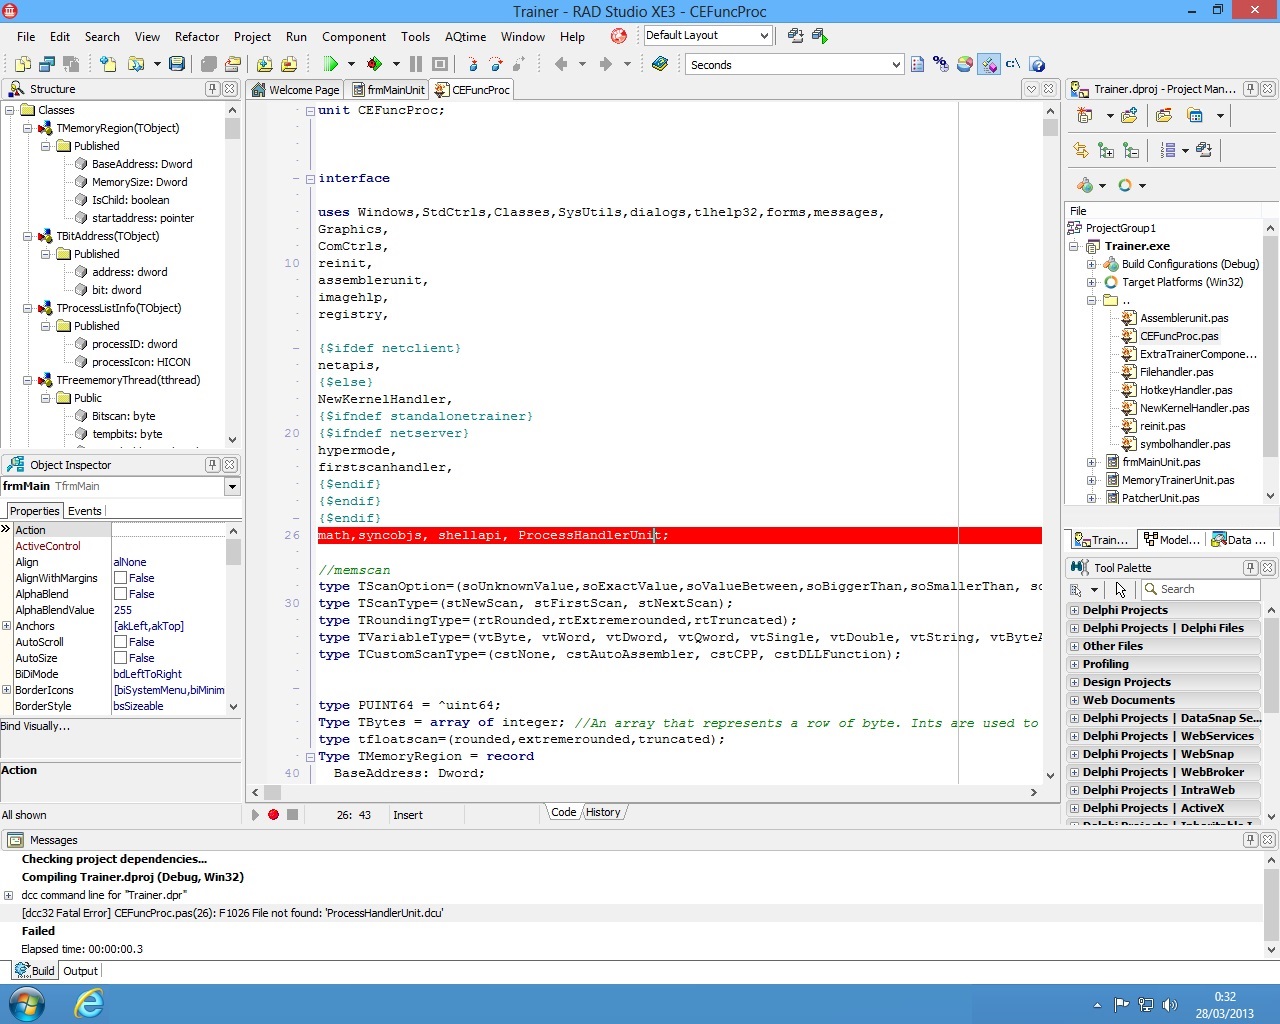Click the green Run button in toolbar
Image resolution: width=1280 pixels, height=1024 pixels.
[x=331, y=64]
